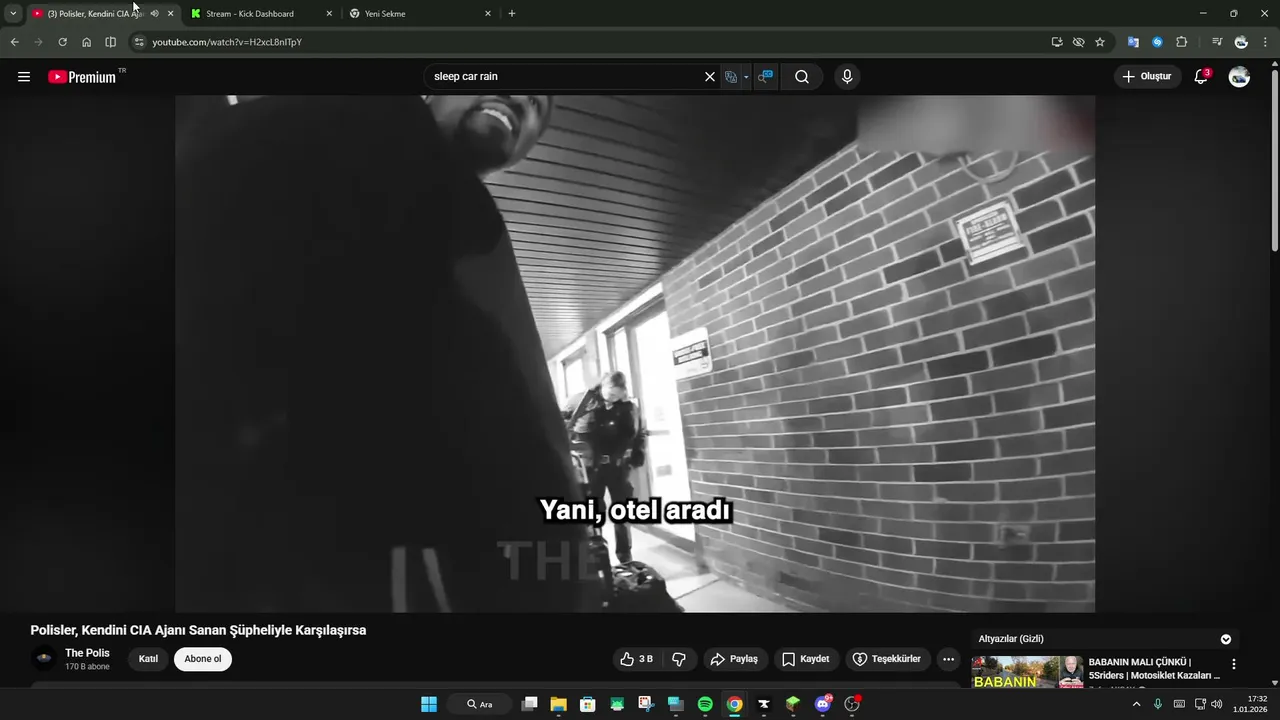Click the Abone ol subscribe button
Screen dimensions: 1280x720
203,659
